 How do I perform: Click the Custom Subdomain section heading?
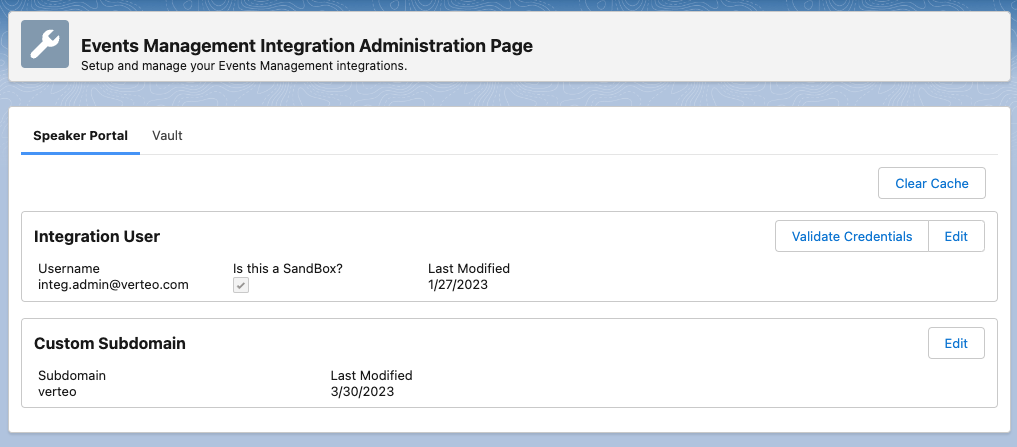pos(110,344)
